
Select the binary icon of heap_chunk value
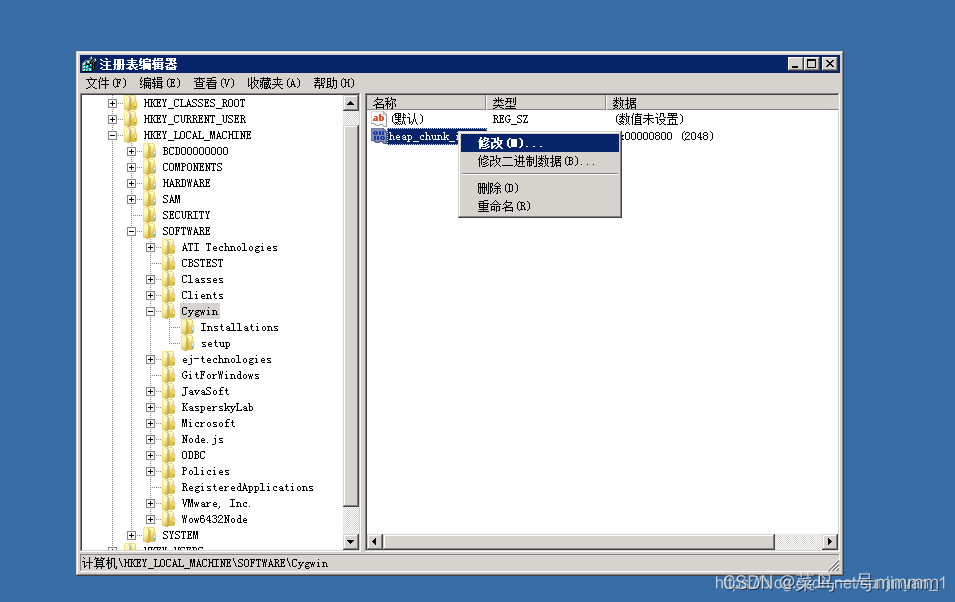point(378,135)
